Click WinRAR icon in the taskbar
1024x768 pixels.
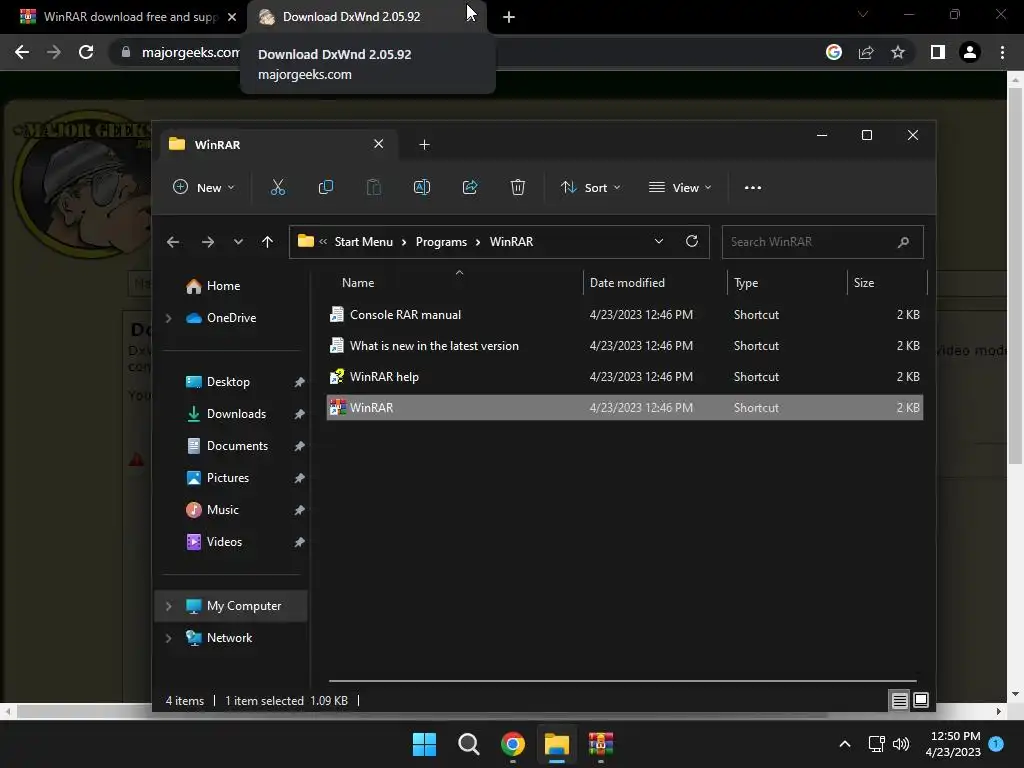pos(601,744)
